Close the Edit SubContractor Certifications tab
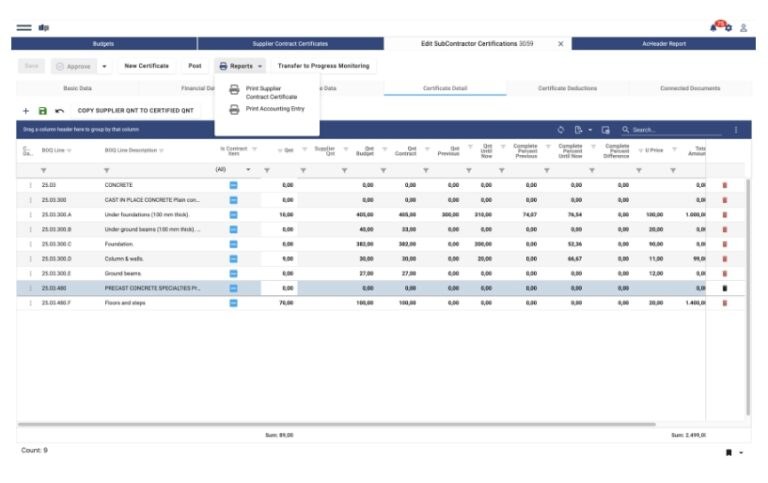 tap(560, 44)
